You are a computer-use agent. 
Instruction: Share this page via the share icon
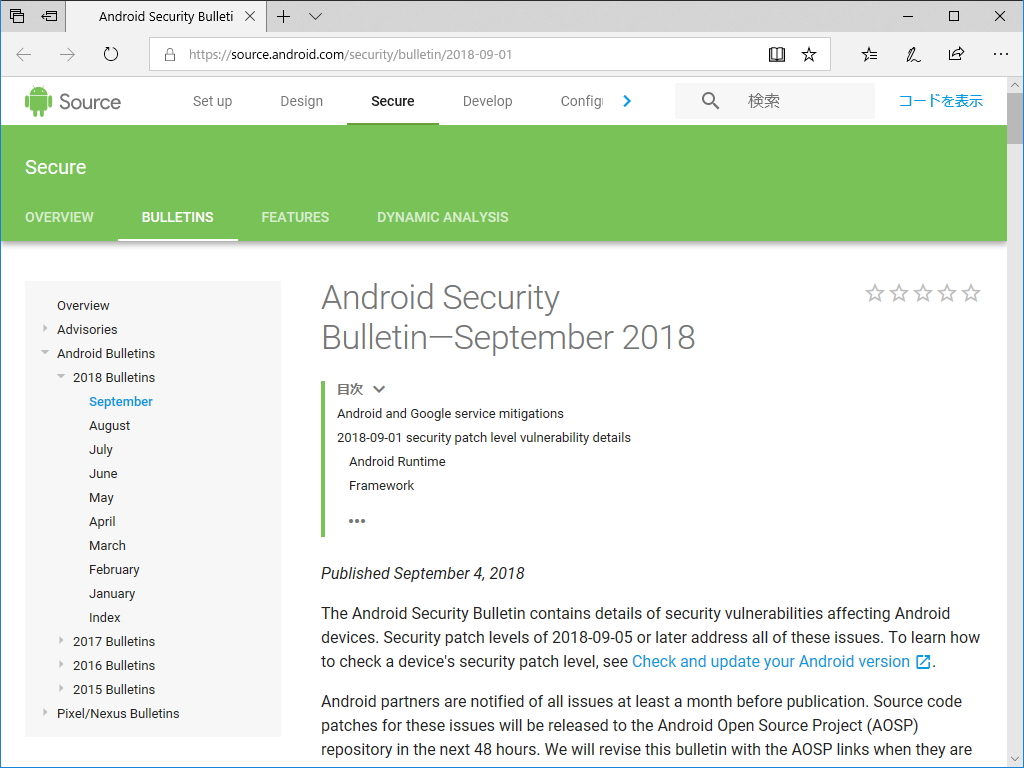coord(956,54)
